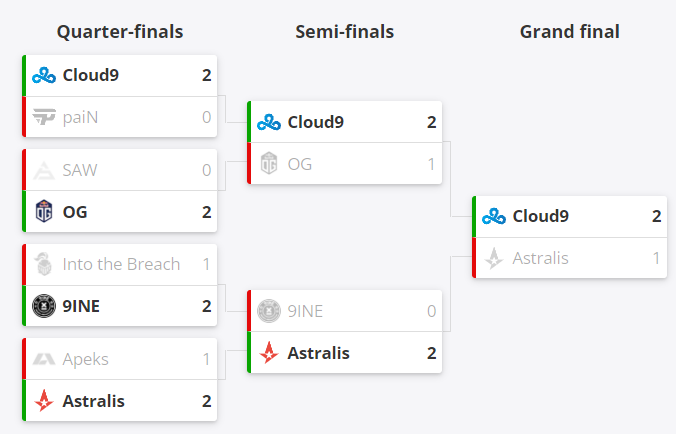This screenshot has height=434, width=676.
Task: Click the Quarter-finals column heading
Action: [120, 32]
